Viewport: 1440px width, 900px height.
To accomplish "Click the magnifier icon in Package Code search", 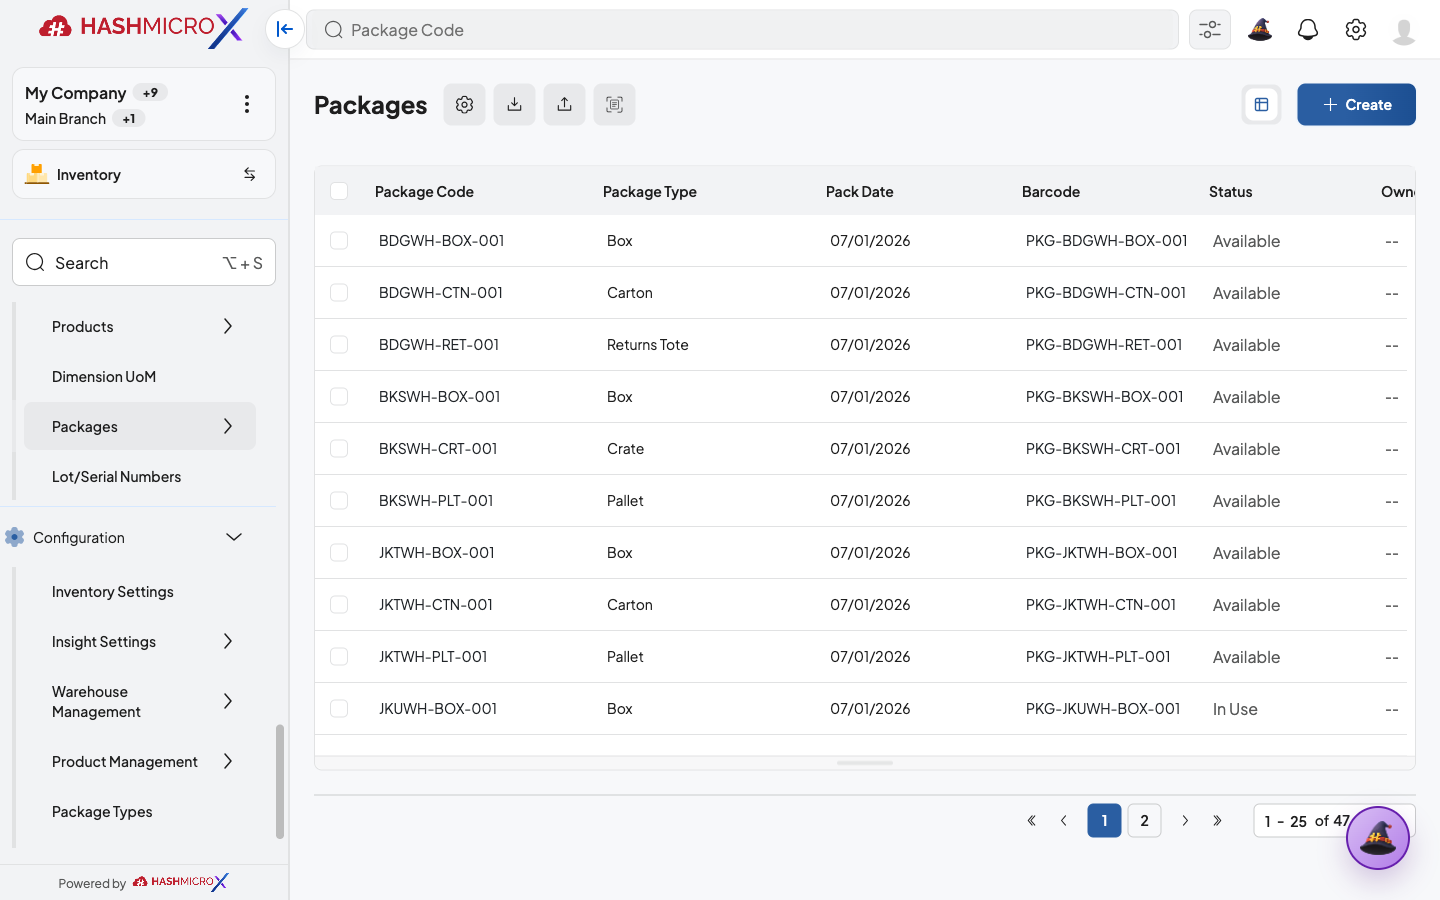I will 334,30.
